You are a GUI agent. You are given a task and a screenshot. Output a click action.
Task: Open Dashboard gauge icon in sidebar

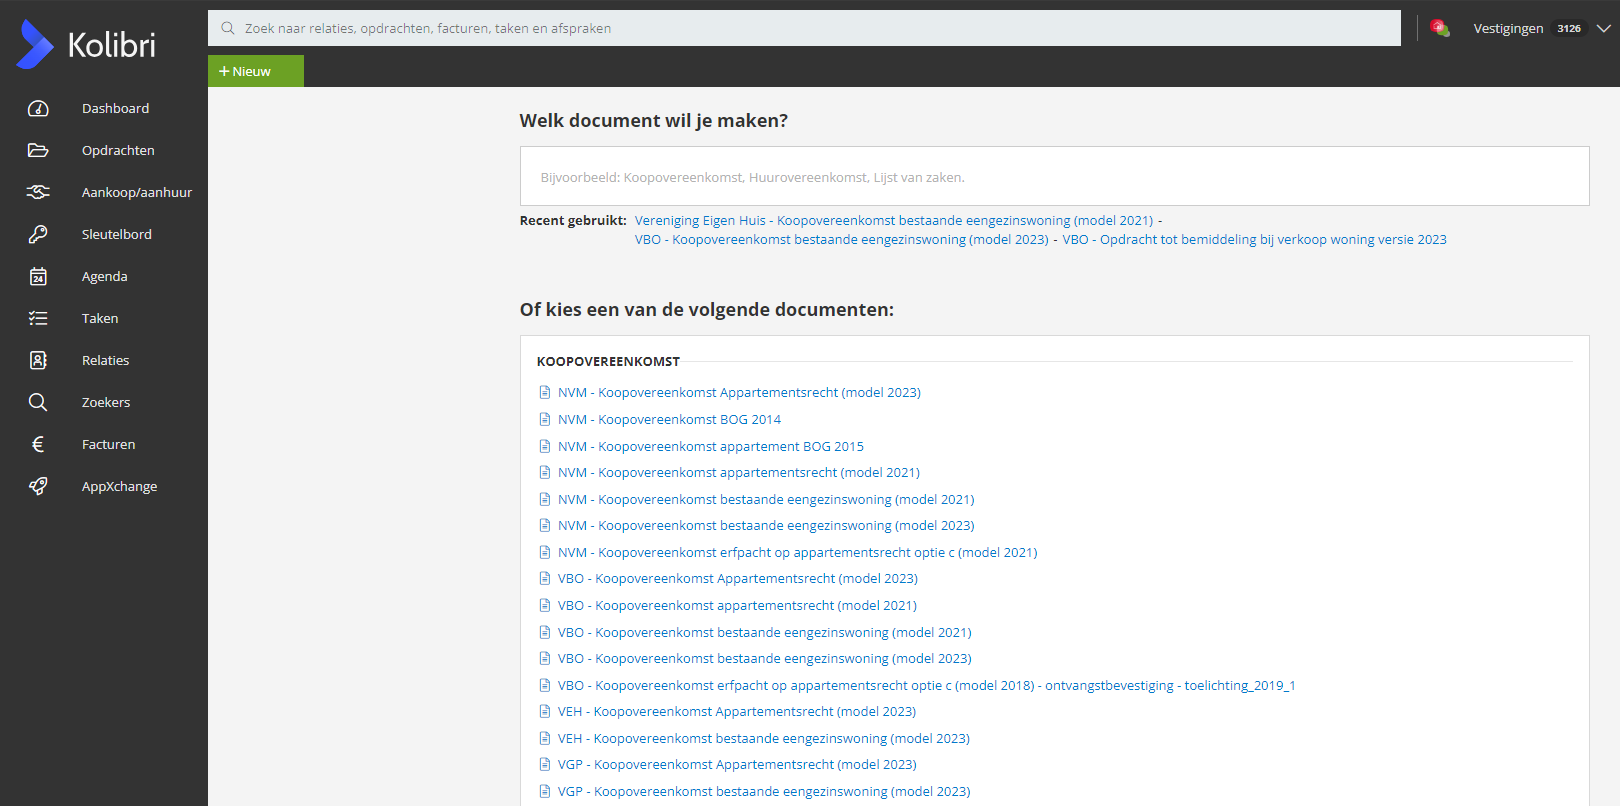click(x=38, y=108)
